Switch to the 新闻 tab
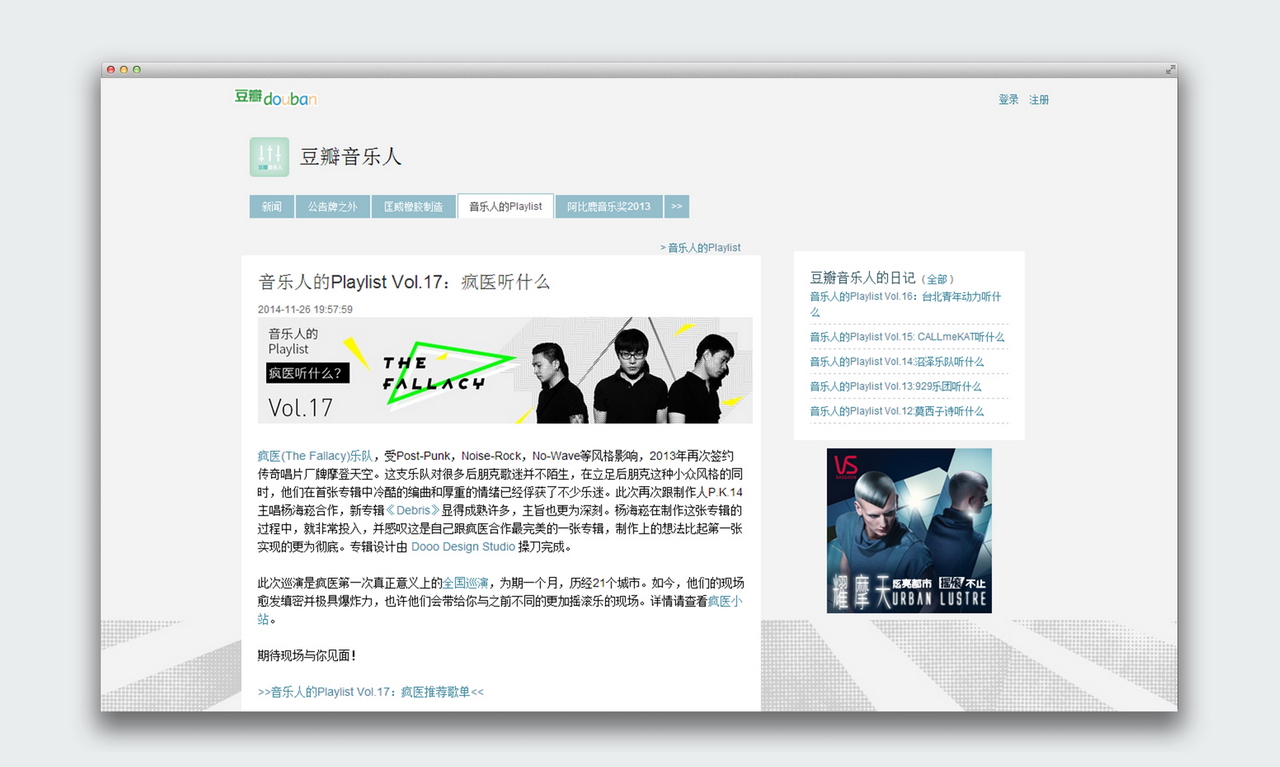This screenshot has height=767, width=1280. tap(272, 207)
